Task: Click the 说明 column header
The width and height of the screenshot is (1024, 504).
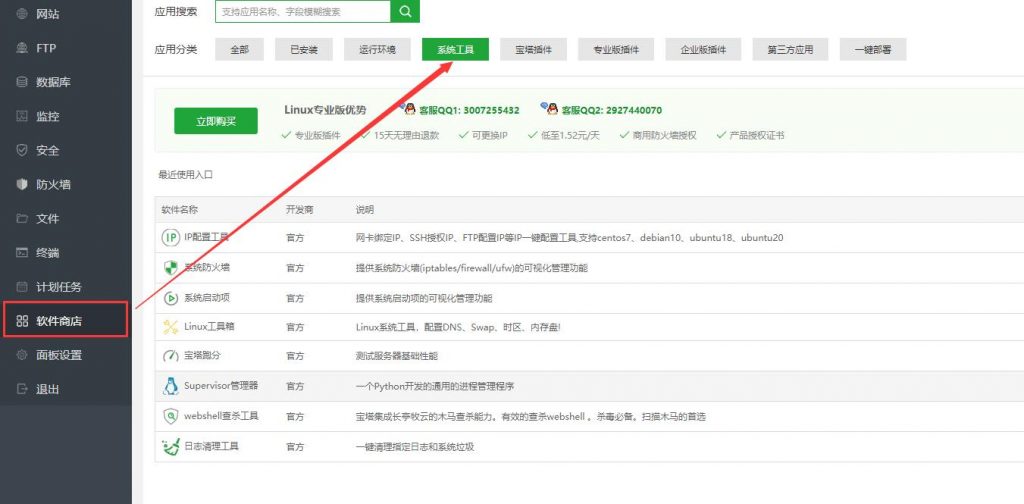Action: (365, 210)
